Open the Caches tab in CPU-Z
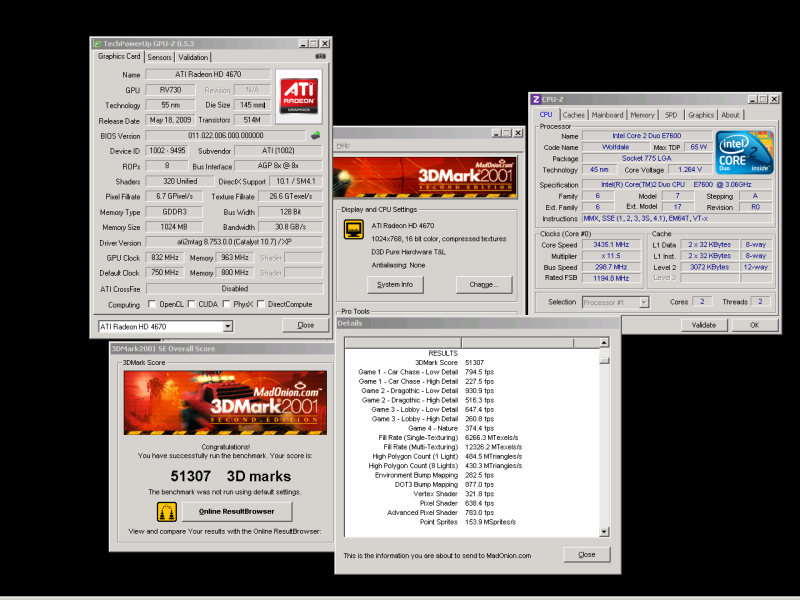Screen dimensions: 800x600 [573, 115]
